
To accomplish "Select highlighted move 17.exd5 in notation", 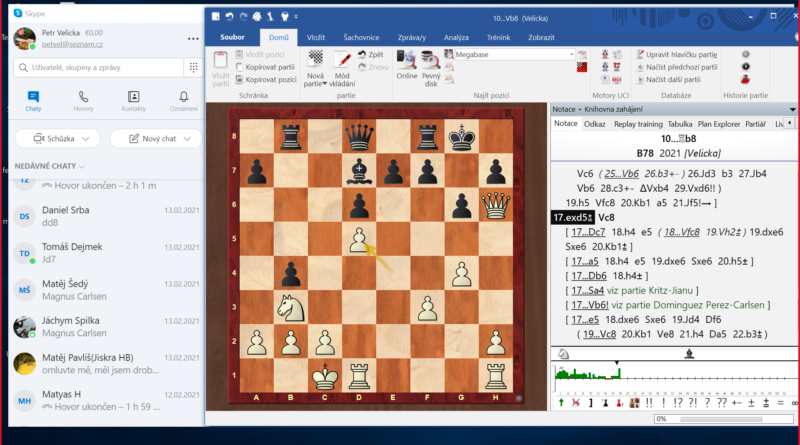I will point(572,217).
